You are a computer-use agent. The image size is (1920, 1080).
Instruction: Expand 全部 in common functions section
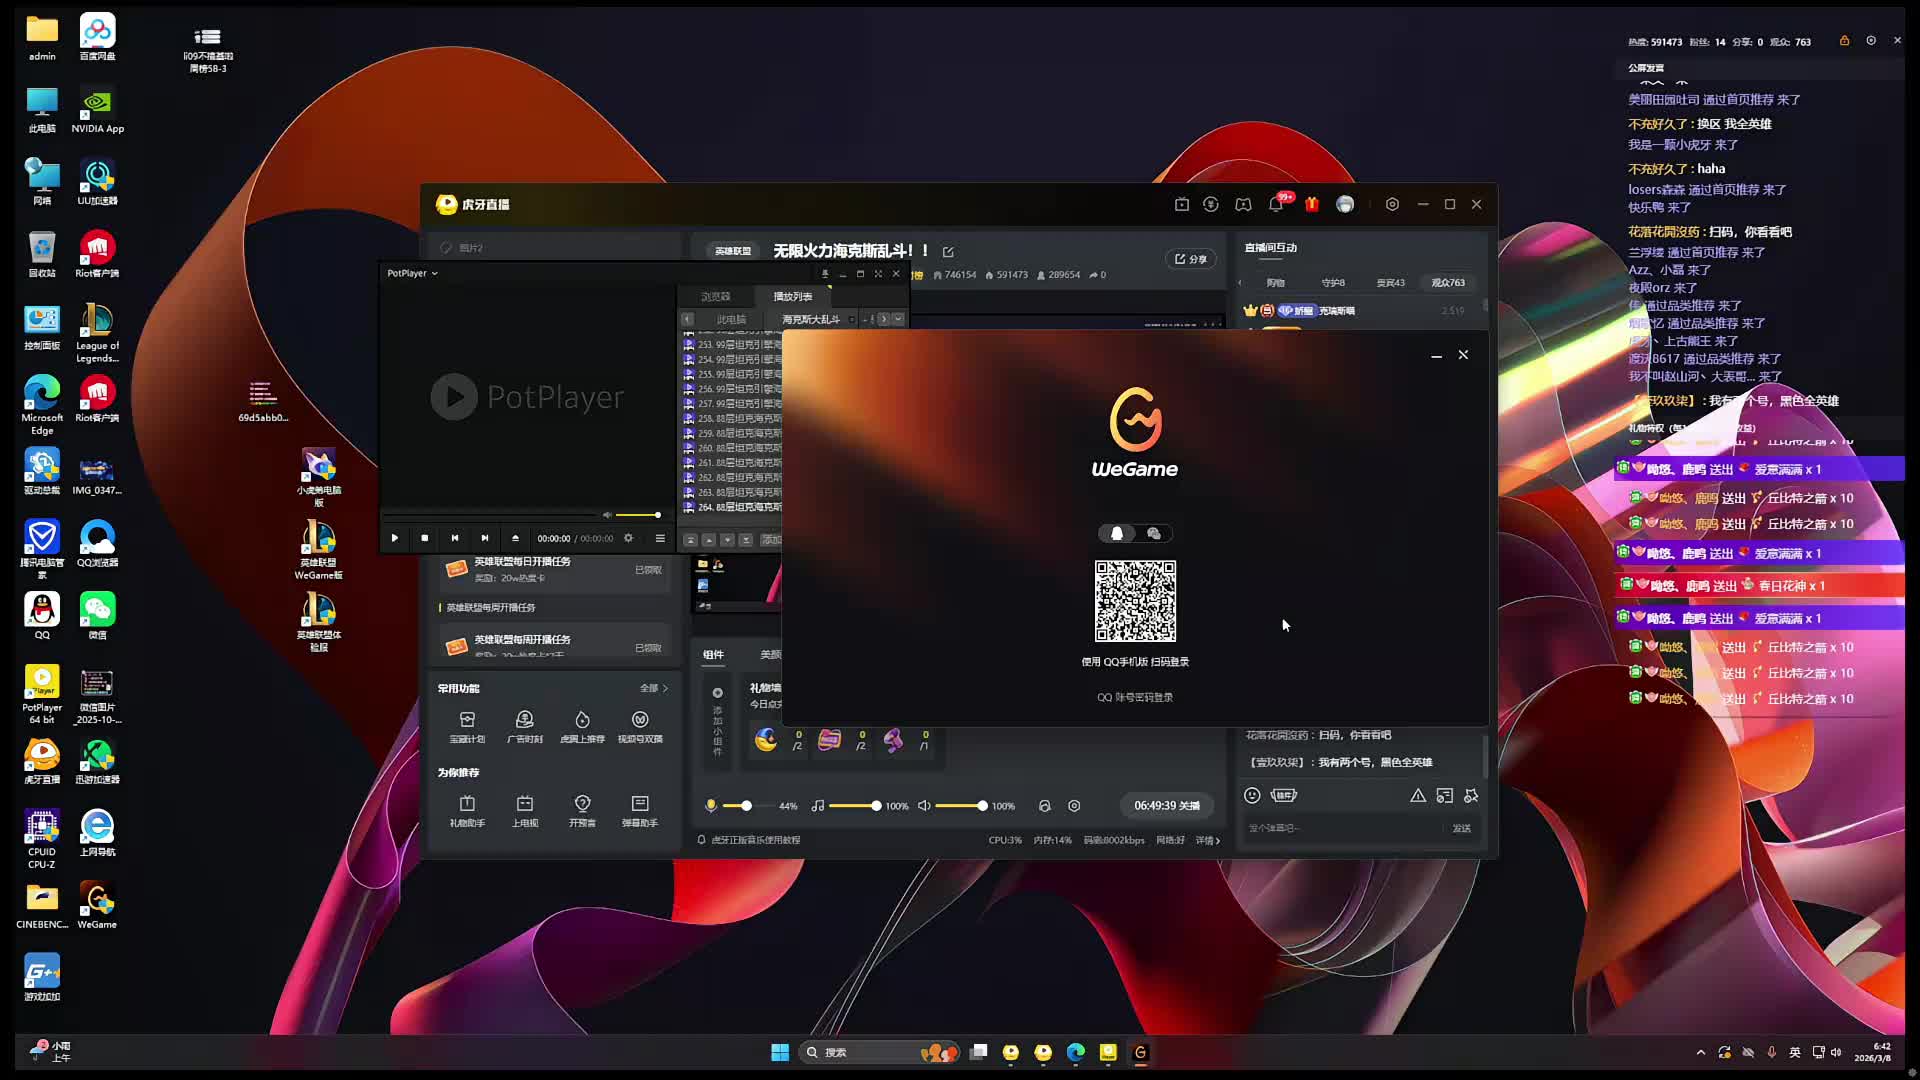coord(653,688)
